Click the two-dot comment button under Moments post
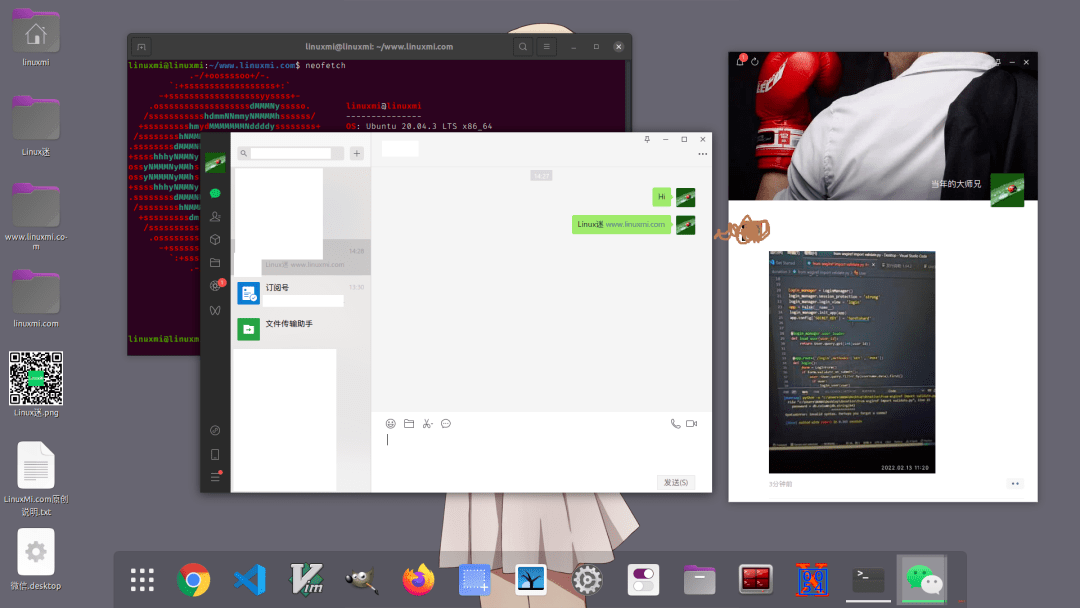This screenshot has height=608, width=1080. (1015, 483)
